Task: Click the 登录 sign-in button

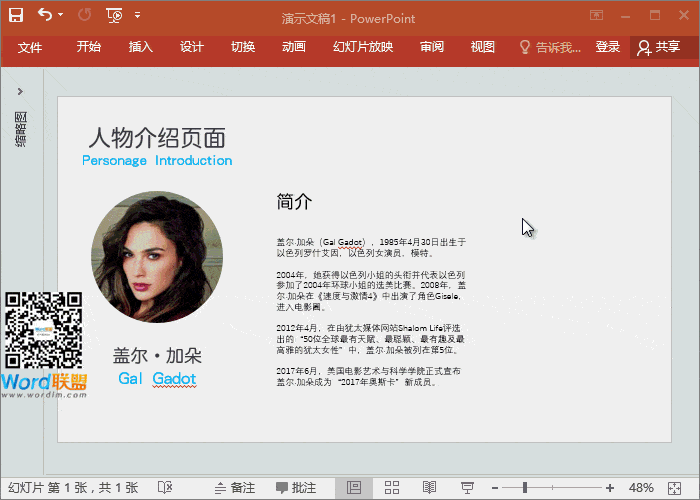Action: point(608,47)
